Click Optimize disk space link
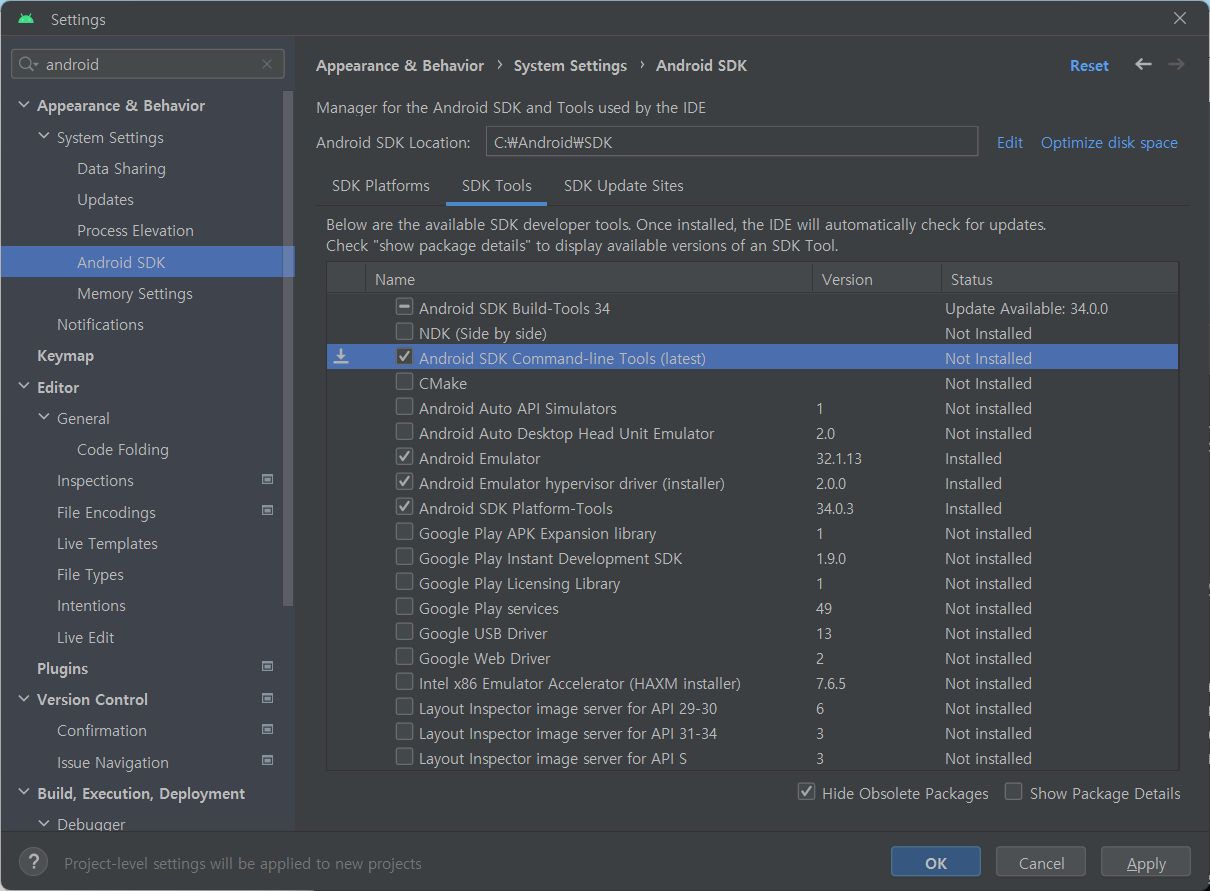1210x891 pixels. [1109, 142]
